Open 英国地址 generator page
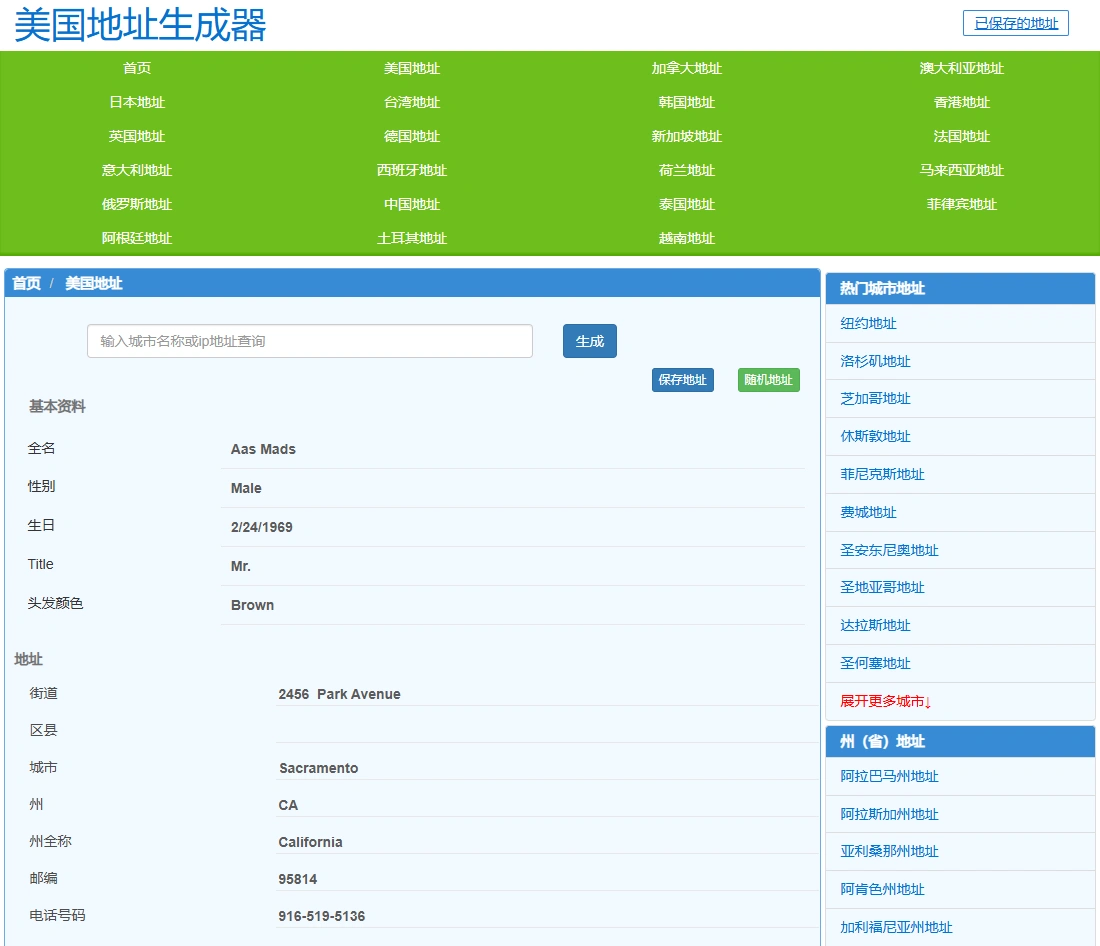The width and height of the screenshot is (1100, 946). (137, 136)
